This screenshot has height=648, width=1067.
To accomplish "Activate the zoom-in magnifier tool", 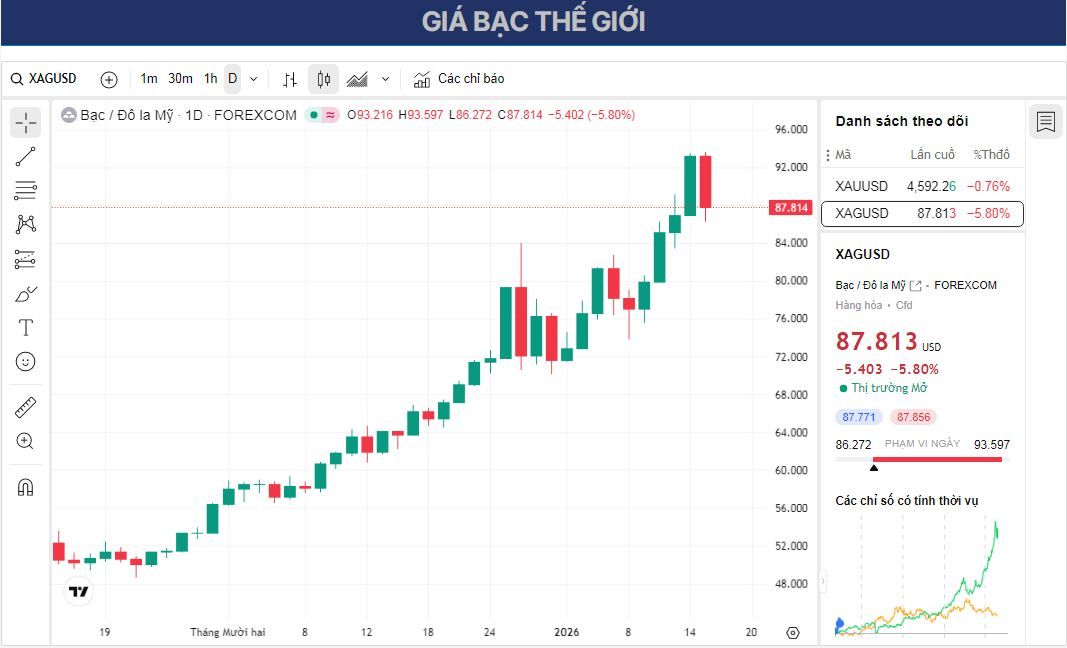I will click(x=25, y=441).
